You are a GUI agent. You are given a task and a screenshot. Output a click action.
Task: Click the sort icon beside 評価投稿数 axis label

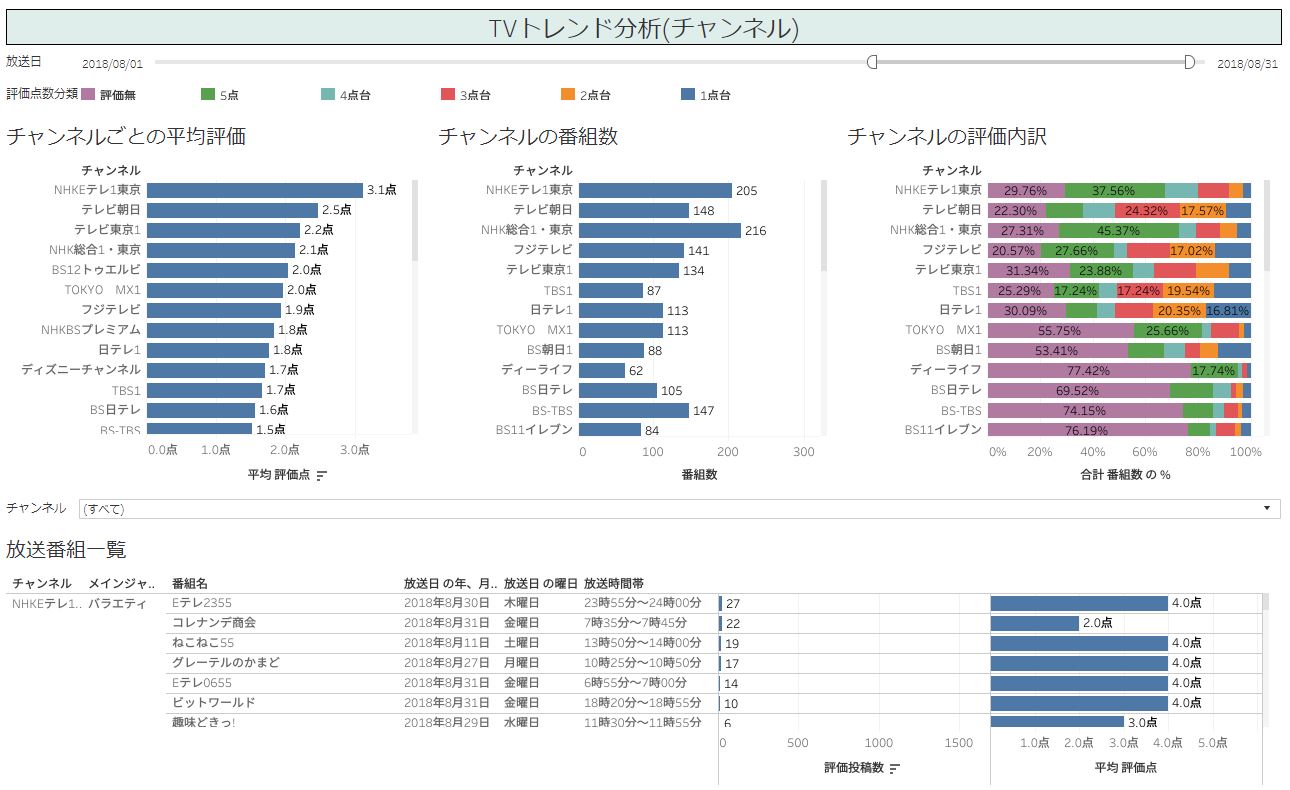click(895, 768)
